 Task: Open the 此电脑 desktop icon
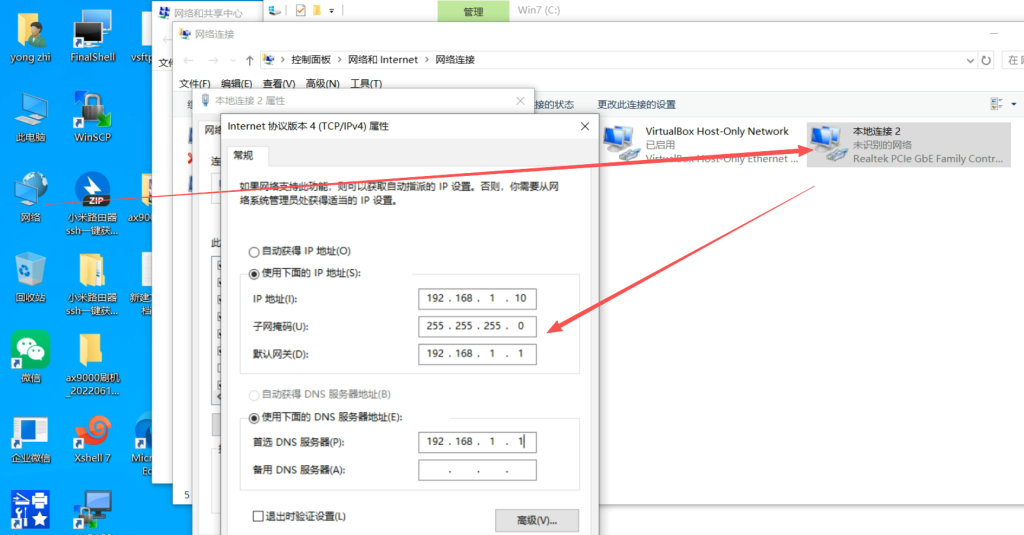[31, 118]
